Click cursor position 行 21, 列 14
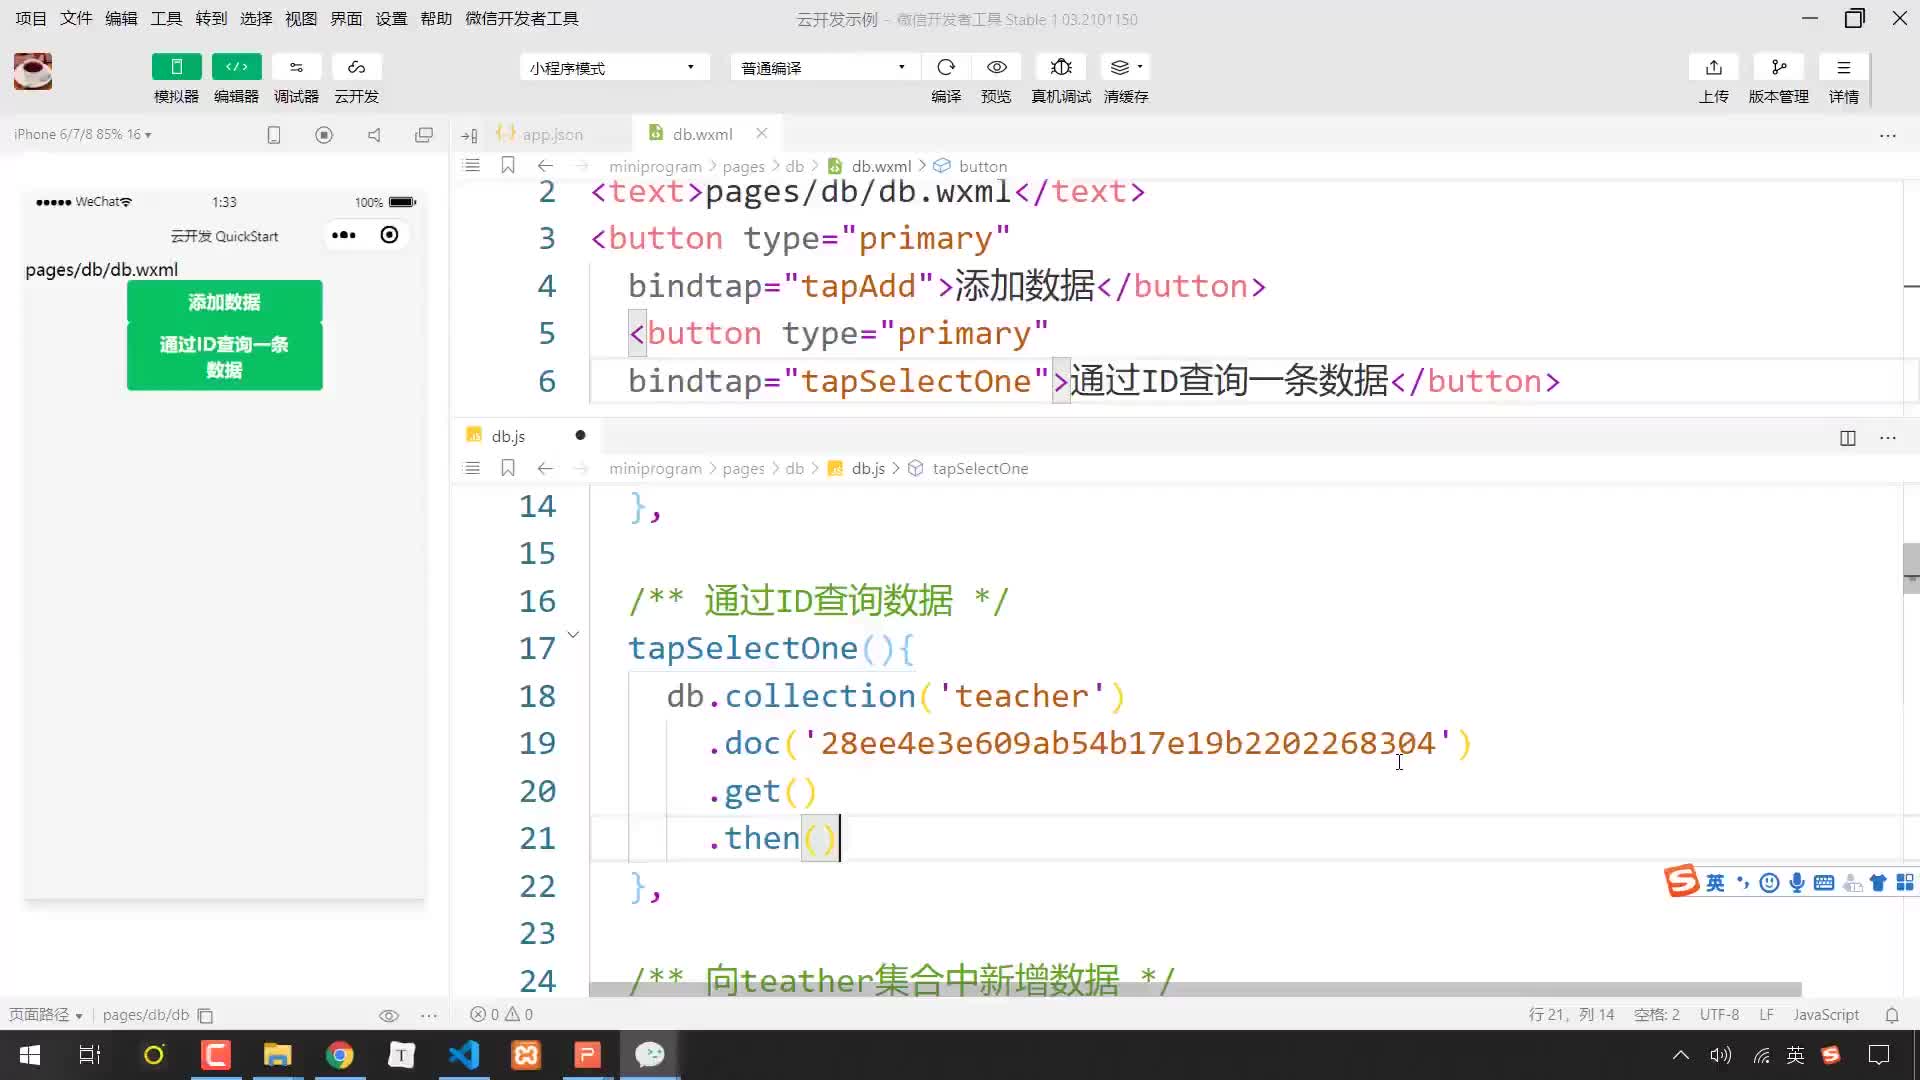This screenshot has width=1920, height=1080. click(1571, 1015)
